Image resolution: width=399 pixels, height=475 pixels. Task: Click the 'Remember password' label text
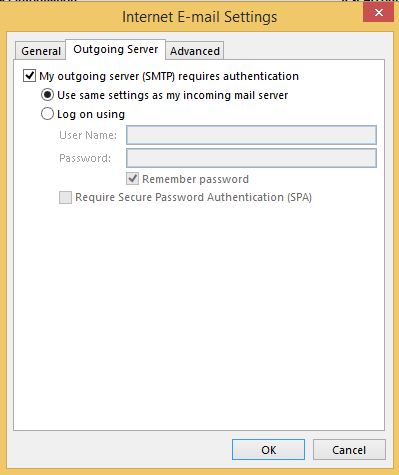195,179
